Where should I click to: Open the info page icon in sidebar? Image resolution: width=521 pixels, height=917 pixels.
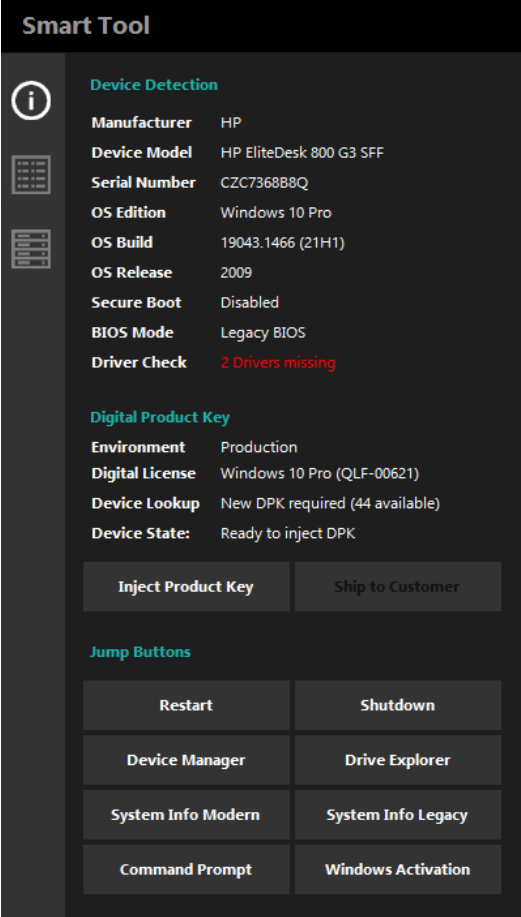tap(31, 101)
